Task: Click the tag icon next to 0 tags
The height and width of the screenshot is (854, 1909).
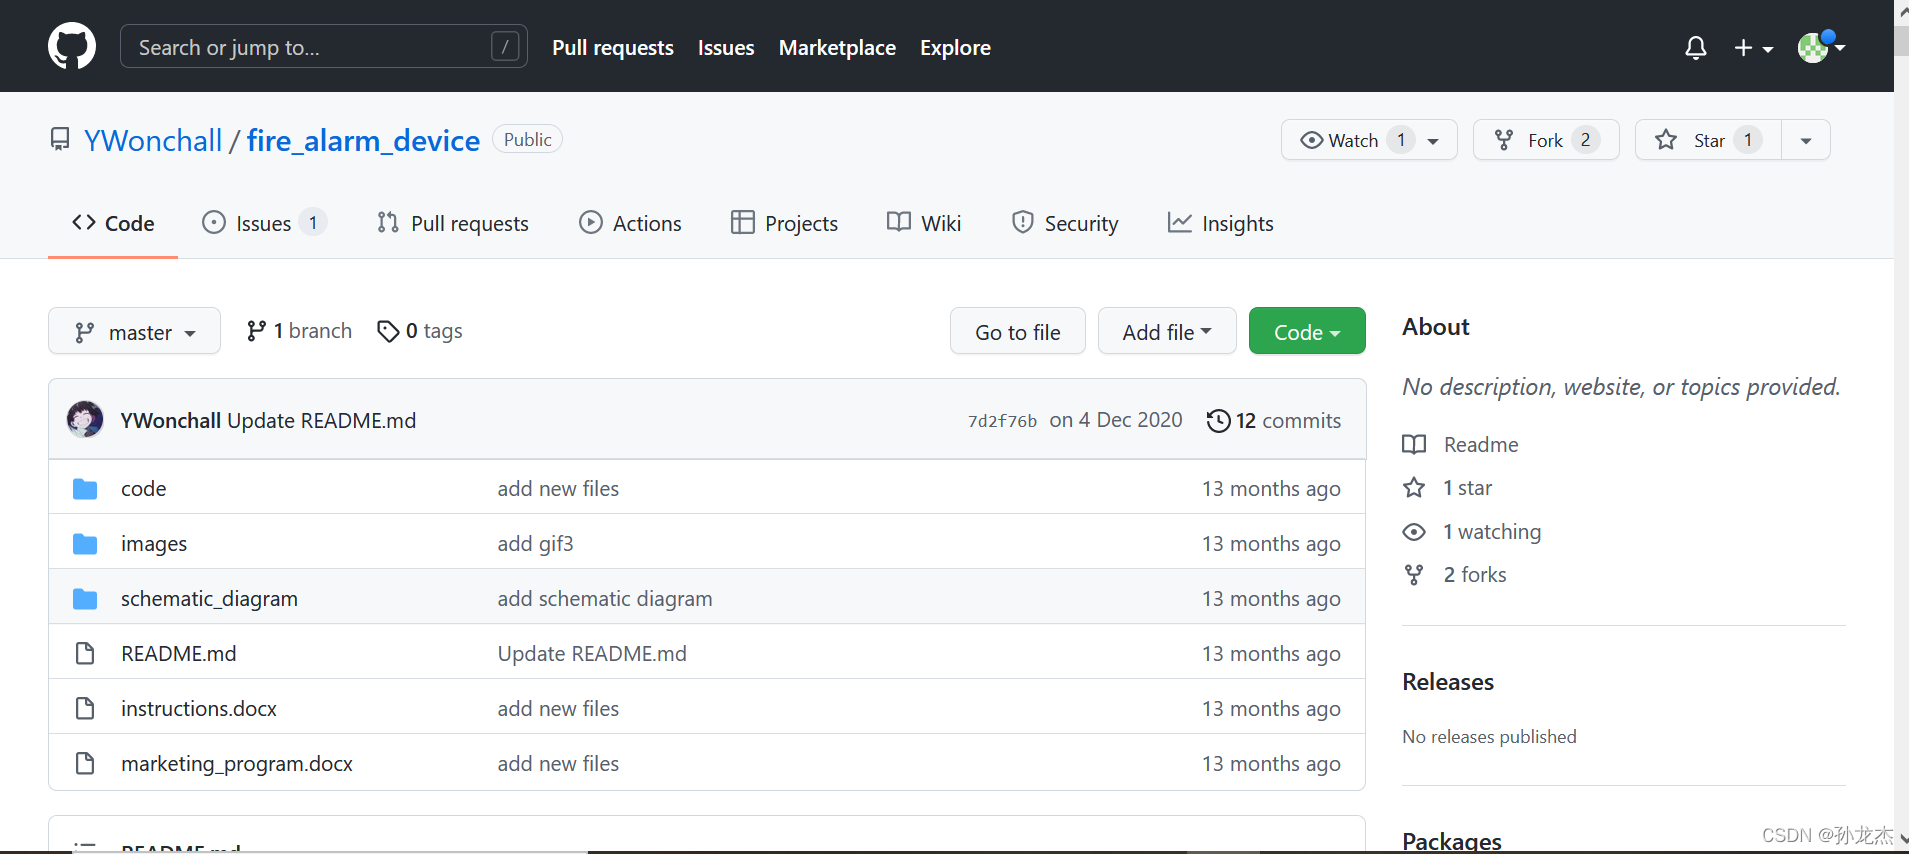Action: (x=388, y=331)
